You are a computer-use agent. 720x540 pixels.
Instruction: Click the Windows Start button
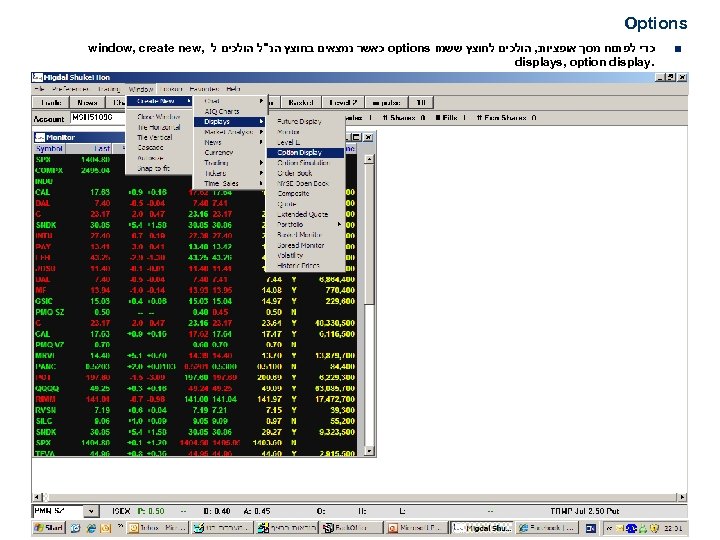[x=49, y=528]
